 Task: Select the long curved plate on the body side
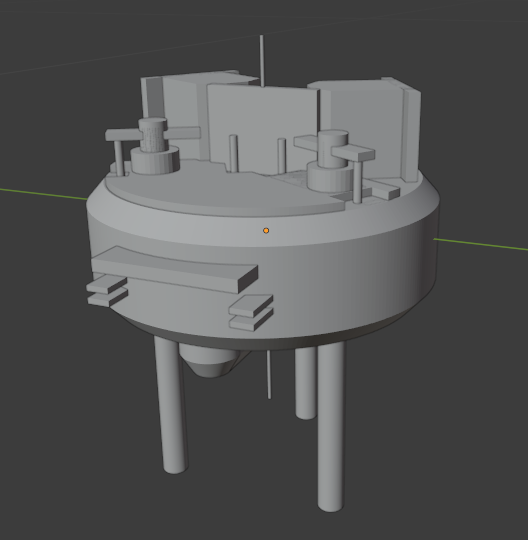click(175, 269)
